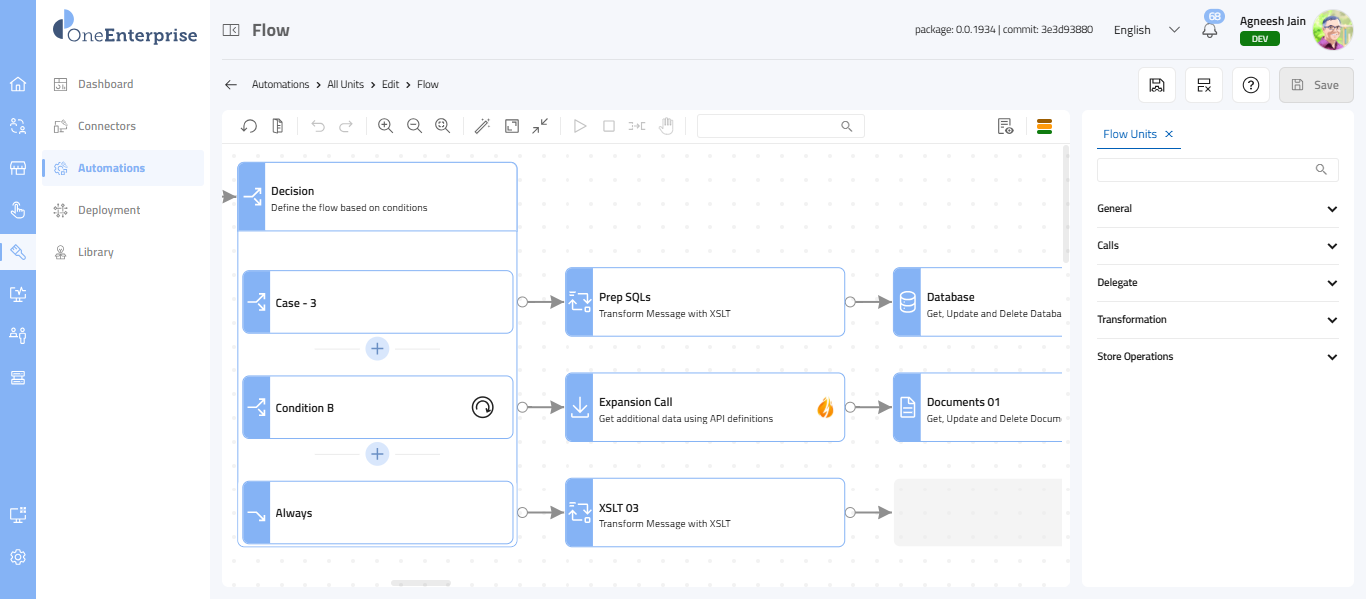
Task: Click the refresh flow icon in toolbar
Action: pyautogui.click(x=250, y=126)
